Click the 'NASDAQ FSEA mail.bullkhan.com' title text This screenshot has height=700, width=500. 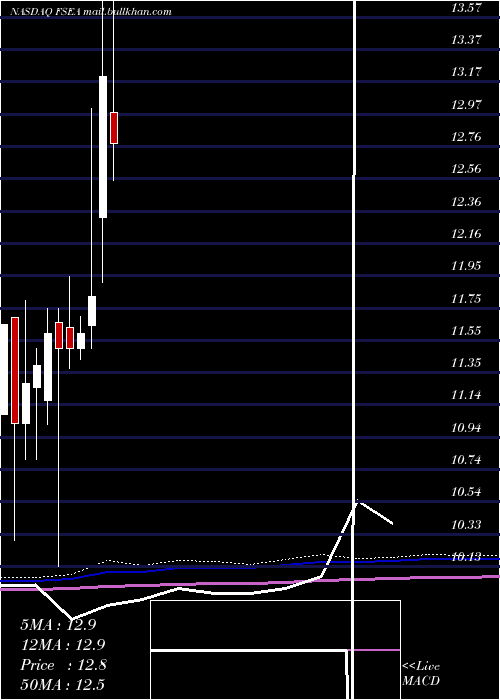coord(91,12)
